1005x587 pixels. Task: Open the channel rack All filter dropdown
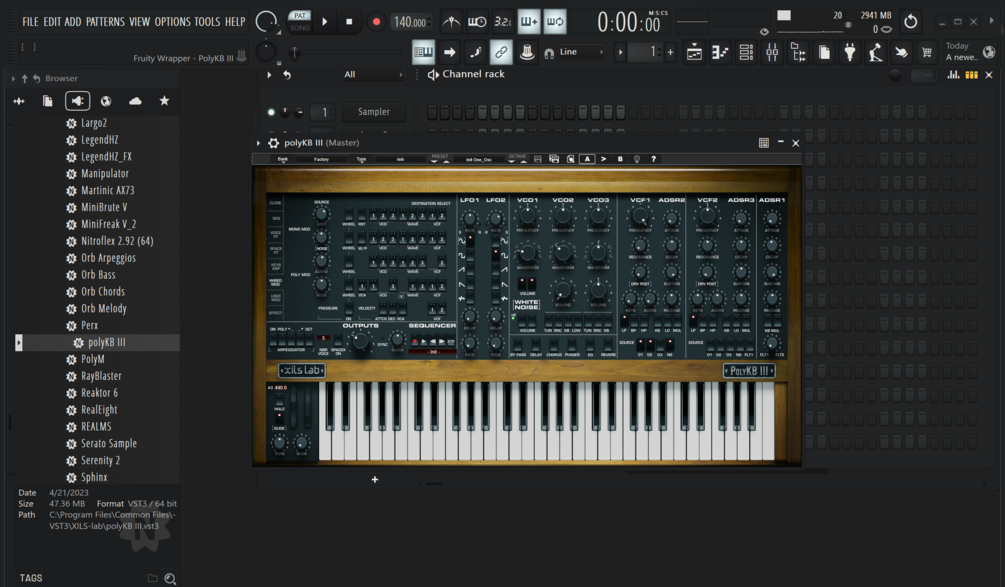373,74
